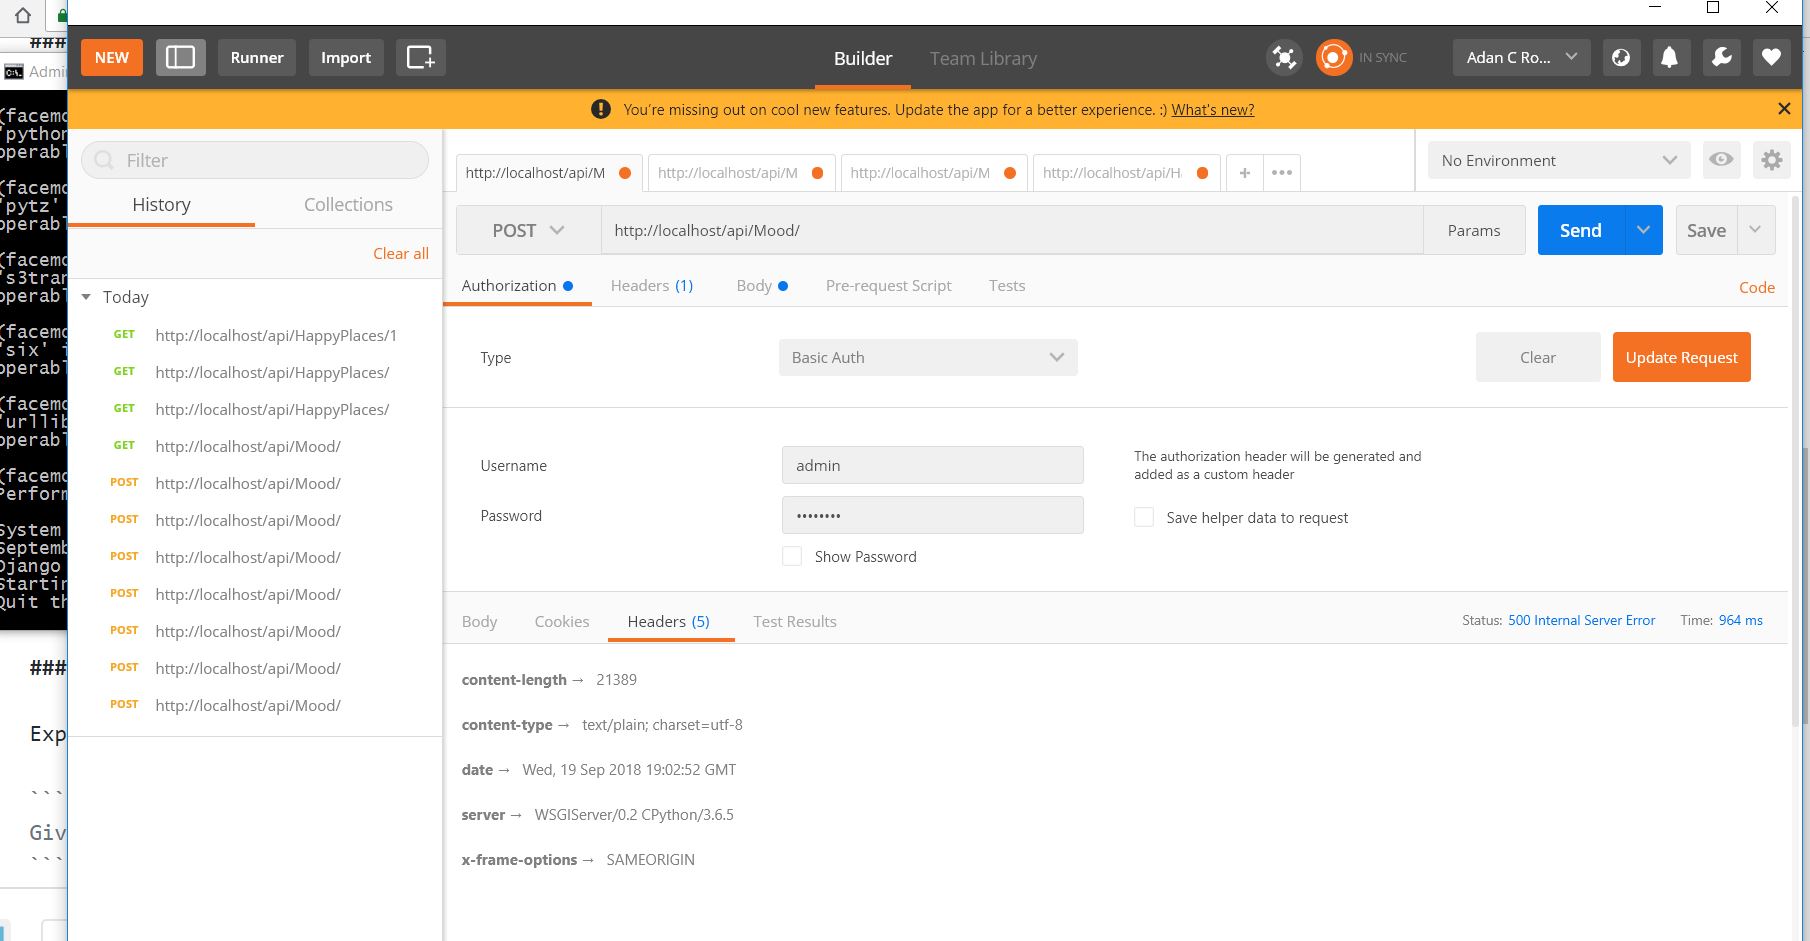The image size is (1810, 941).
Task: Enable Show Password checkbox
Action: pyautogui.click(x=792, y=556)
